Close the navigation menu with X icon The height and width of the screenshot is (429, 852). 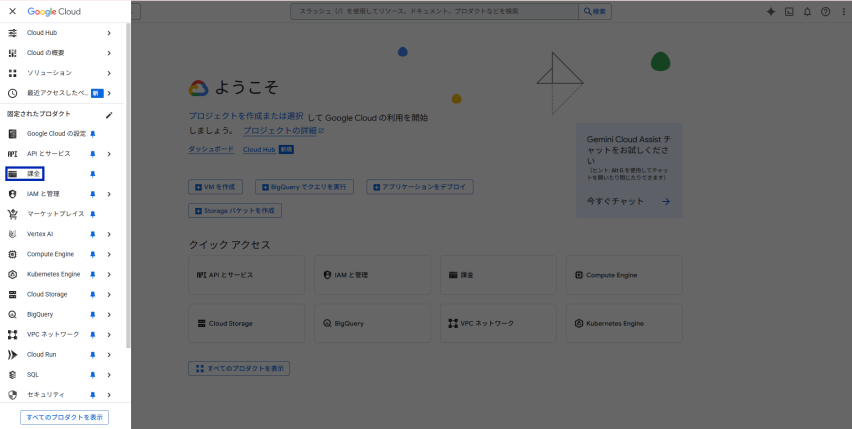pos(12,11)
